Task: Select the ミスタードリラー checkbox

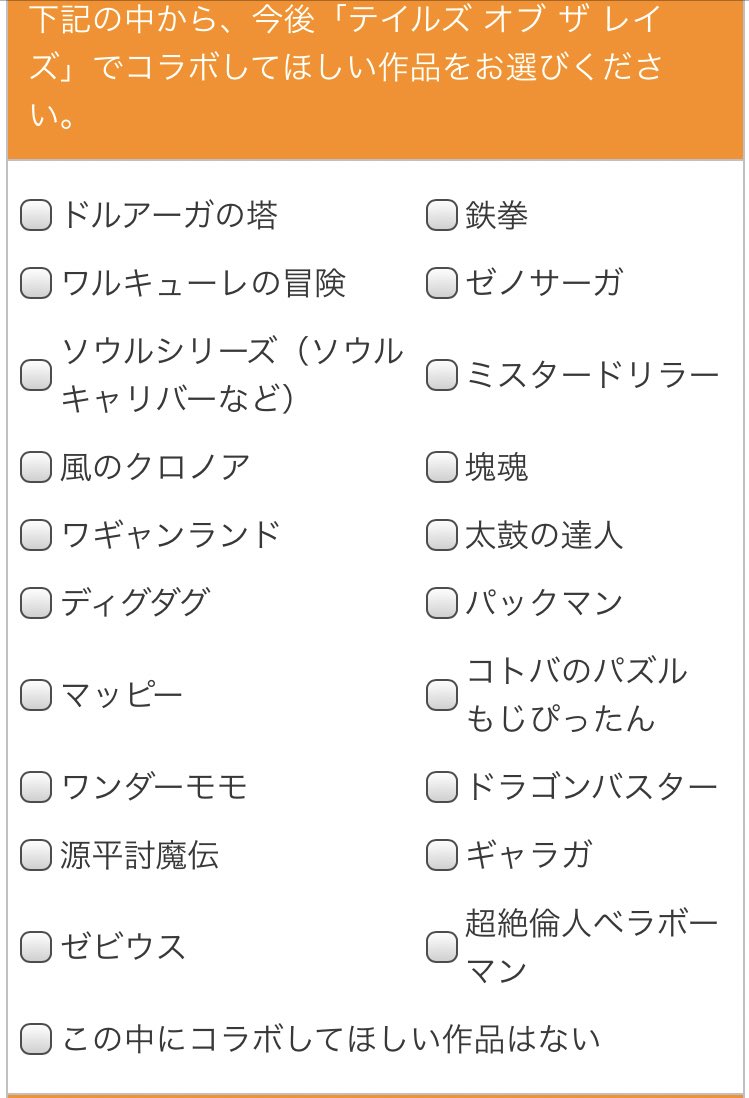Action: (441, 375)
